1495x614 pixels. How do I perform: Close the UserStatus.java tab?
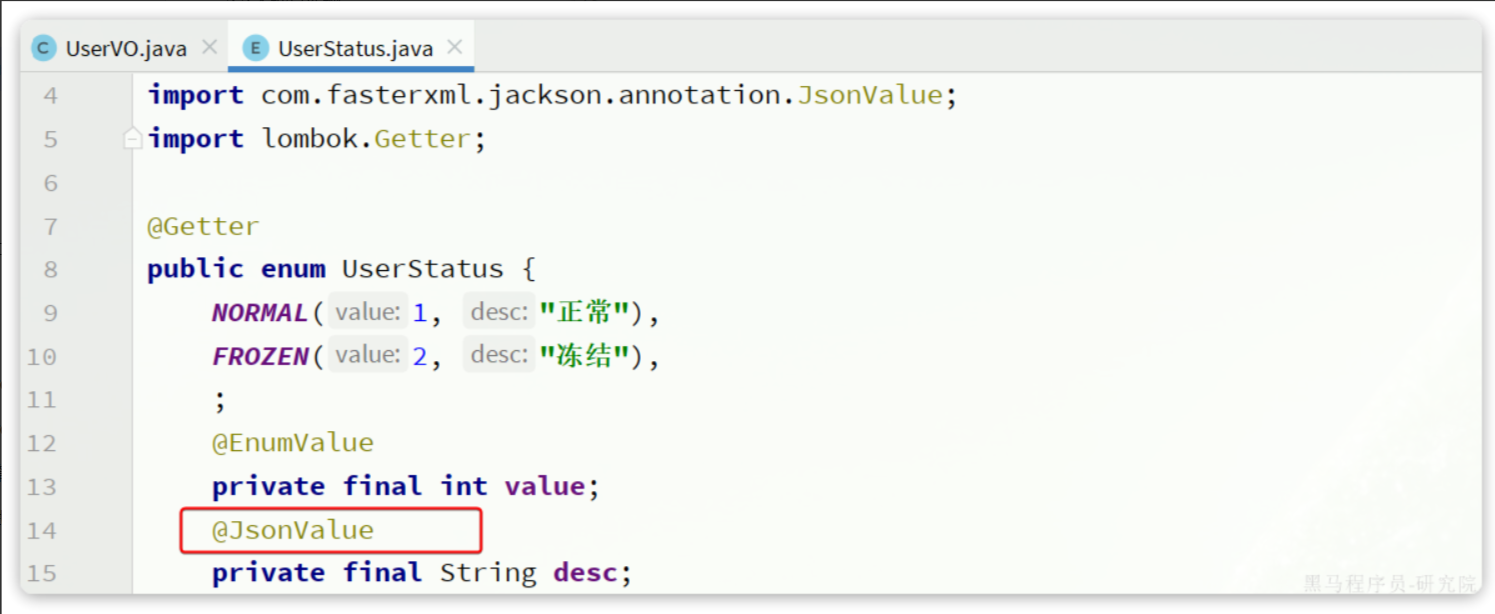[x=455, y=47]
